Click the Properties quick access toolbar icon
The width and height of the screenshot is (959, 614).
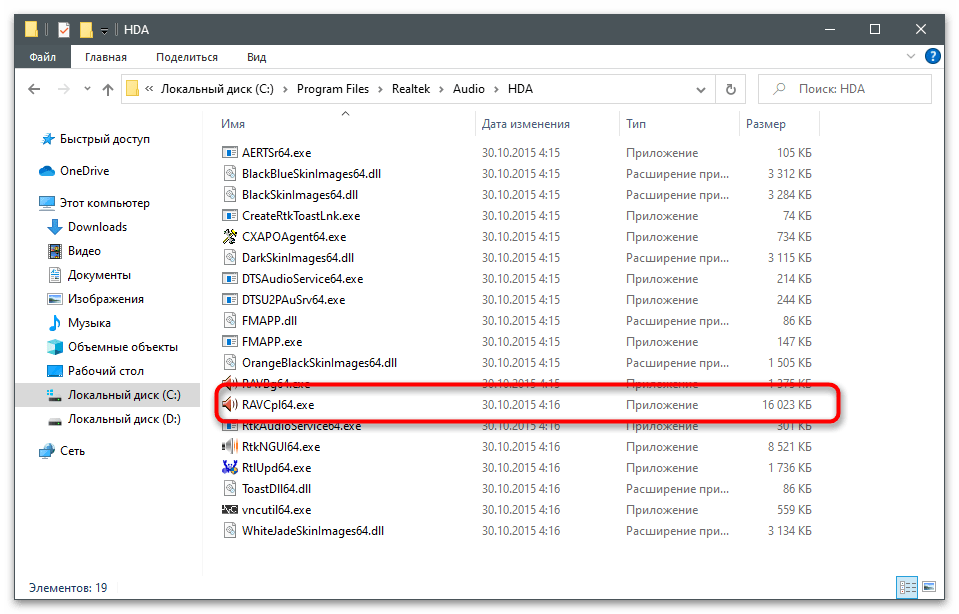(x=64, y=29)
